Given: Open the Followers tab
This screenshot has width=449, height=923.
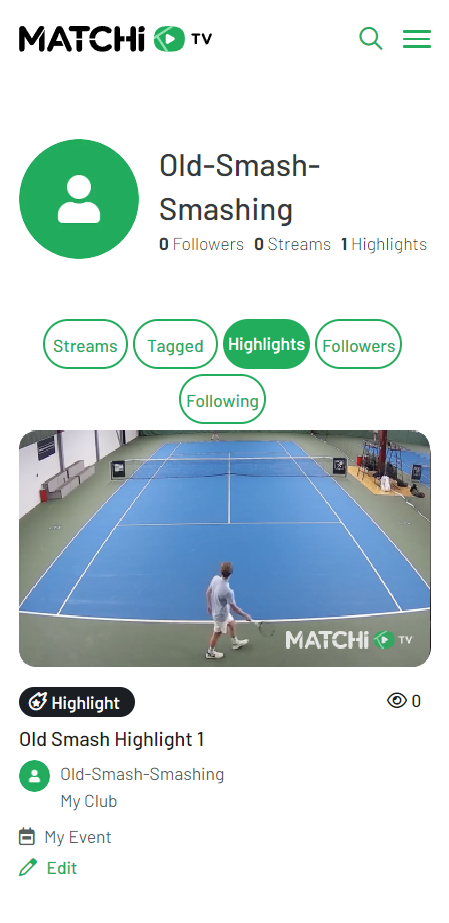Looking at the screenshot, I should pyautogui.click(x=358, y=344).
